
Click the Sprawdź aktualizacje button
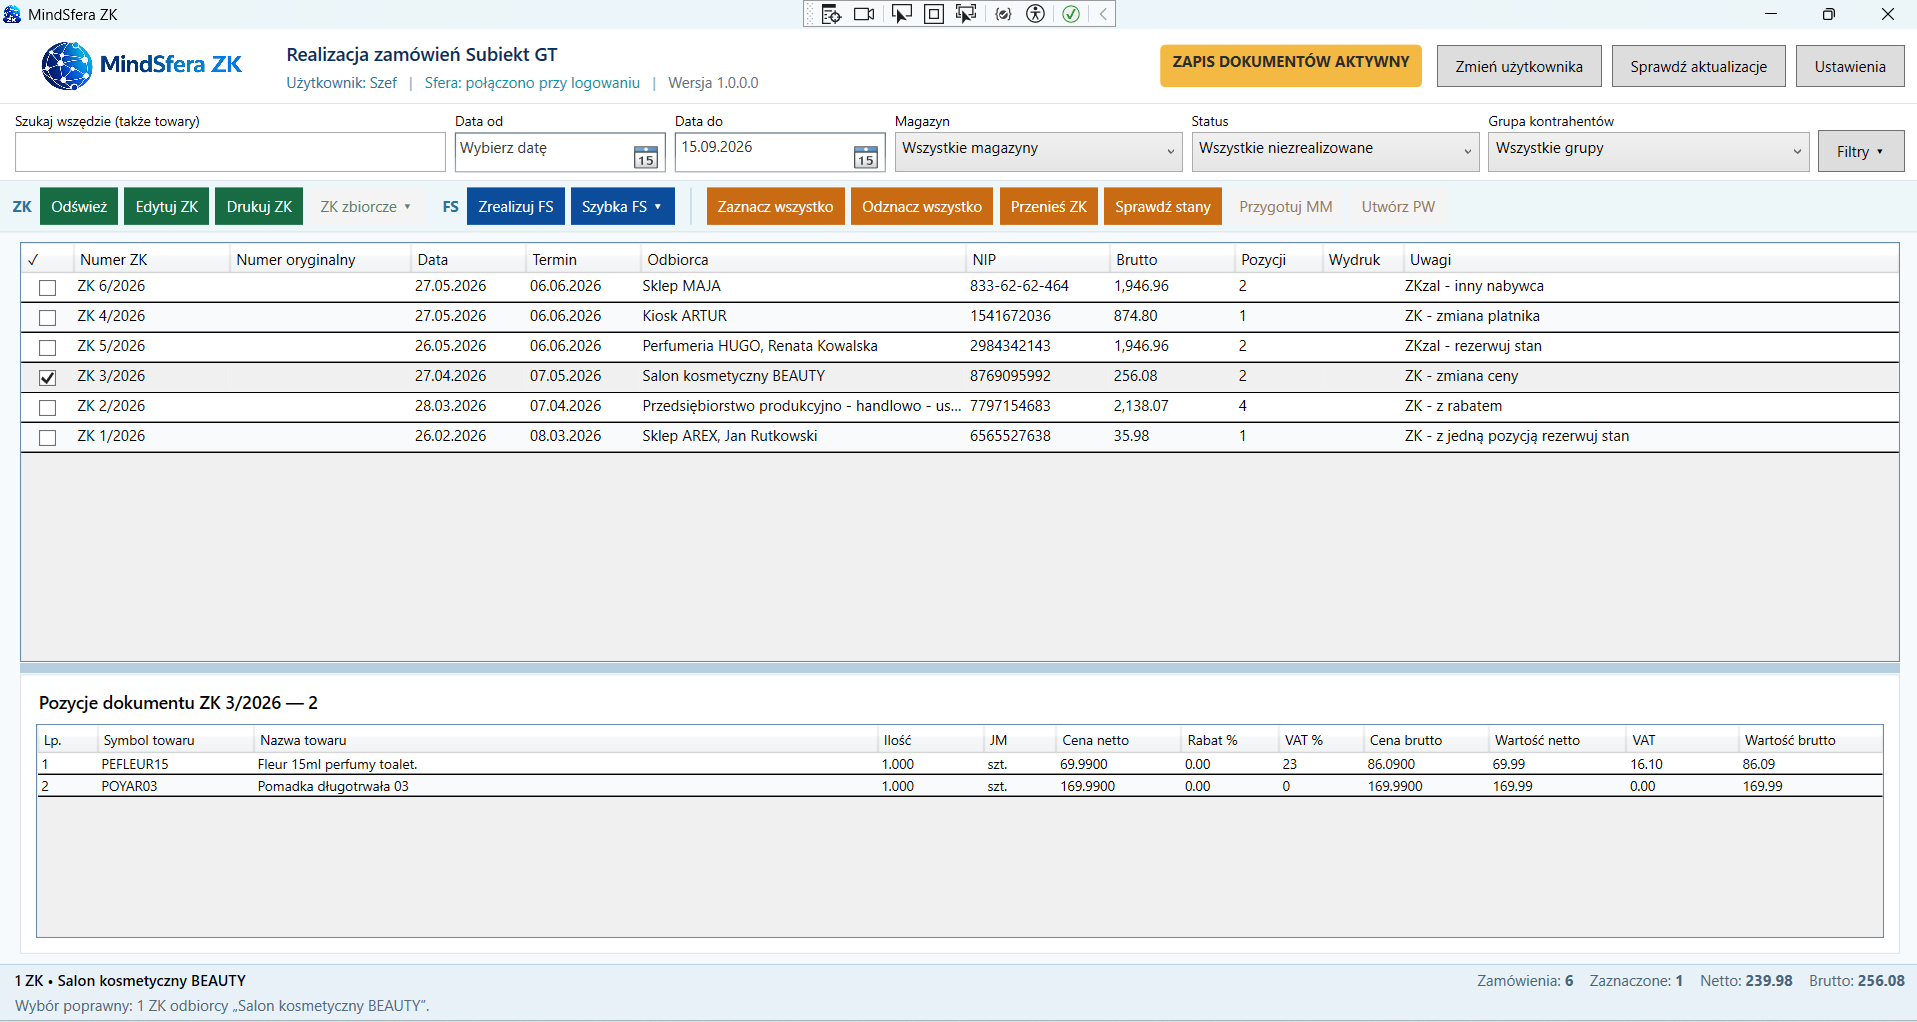1699,66
